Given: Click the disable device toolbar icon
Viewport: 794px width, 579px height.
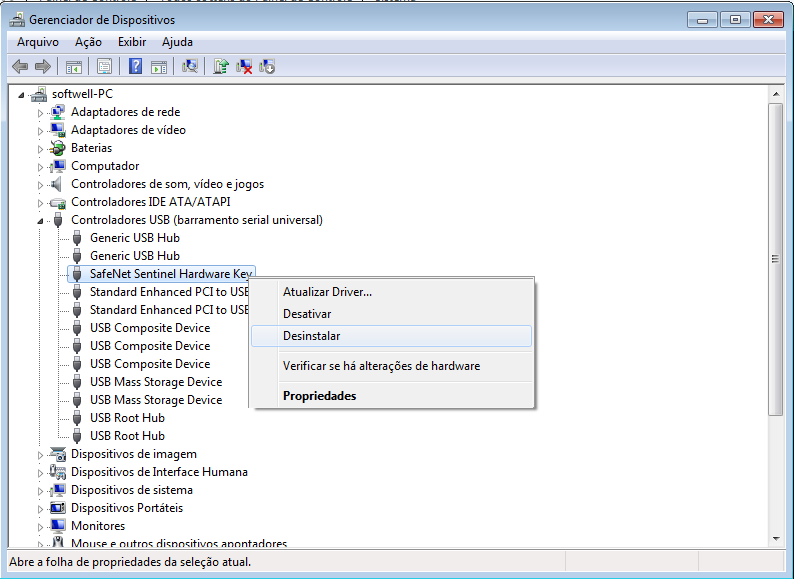Looking at the screenshot, I should click(267, 67).
